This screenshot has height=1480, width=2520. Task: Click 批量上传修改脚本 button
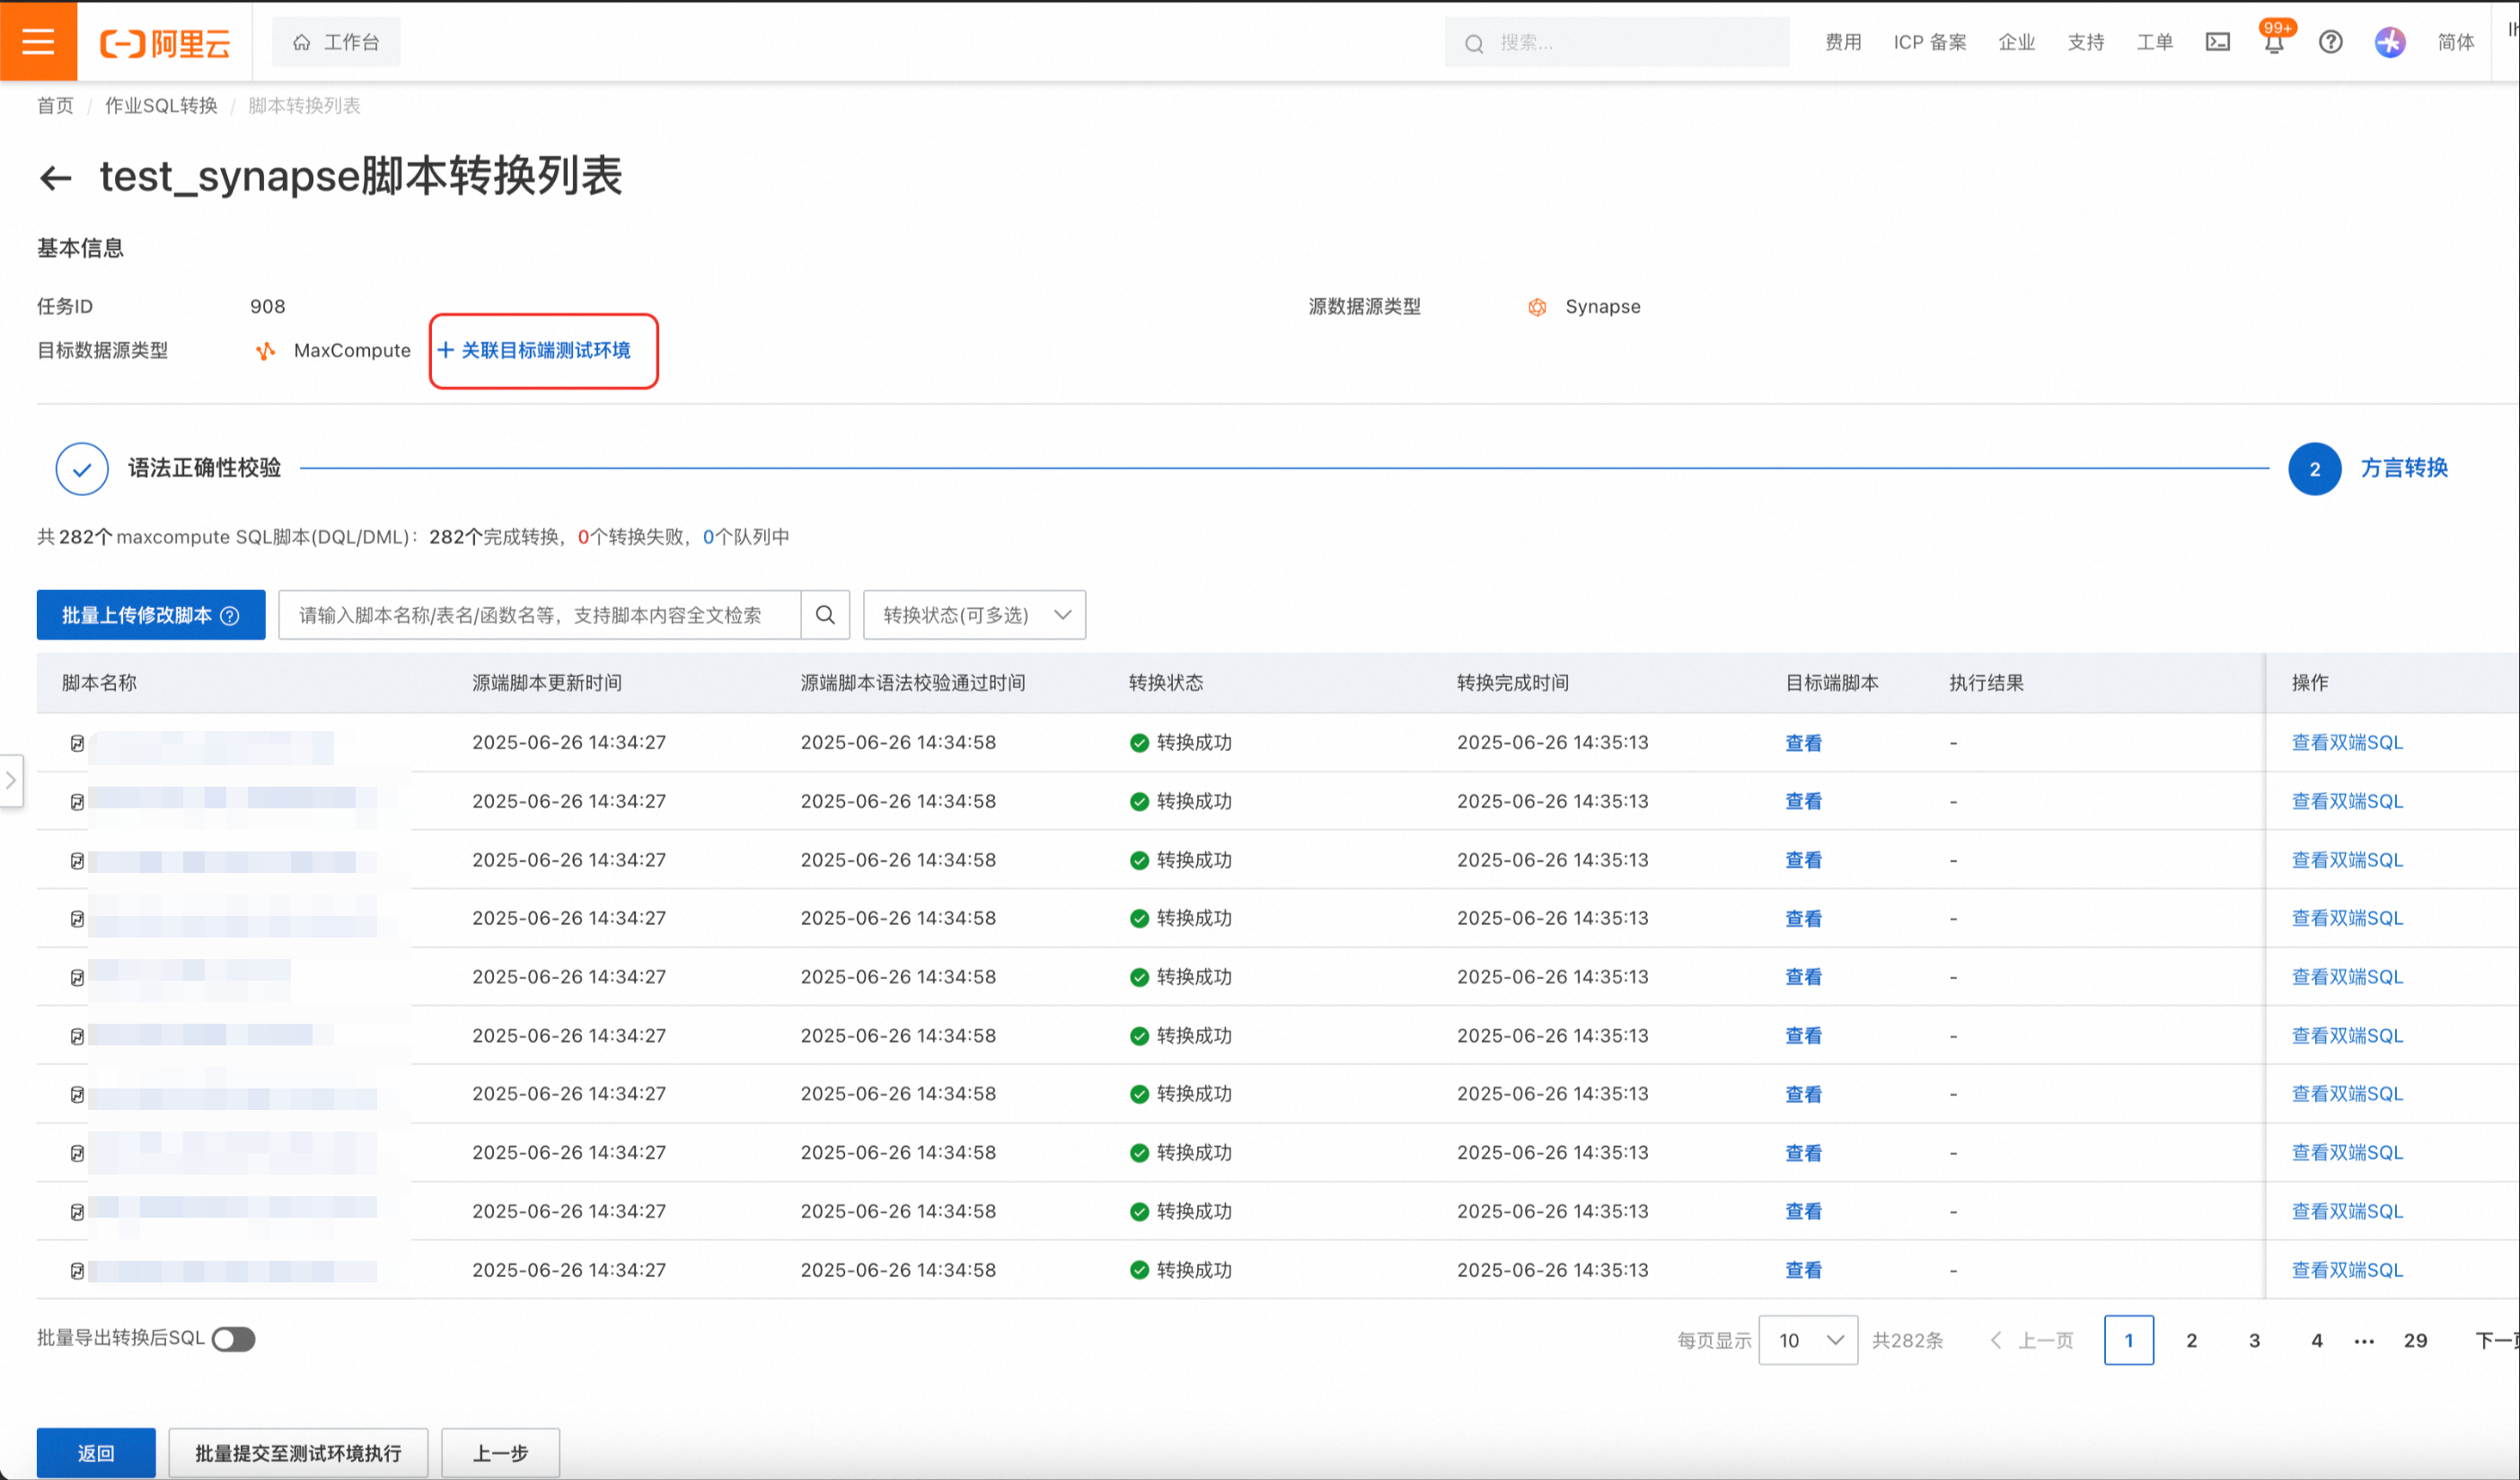151,615
